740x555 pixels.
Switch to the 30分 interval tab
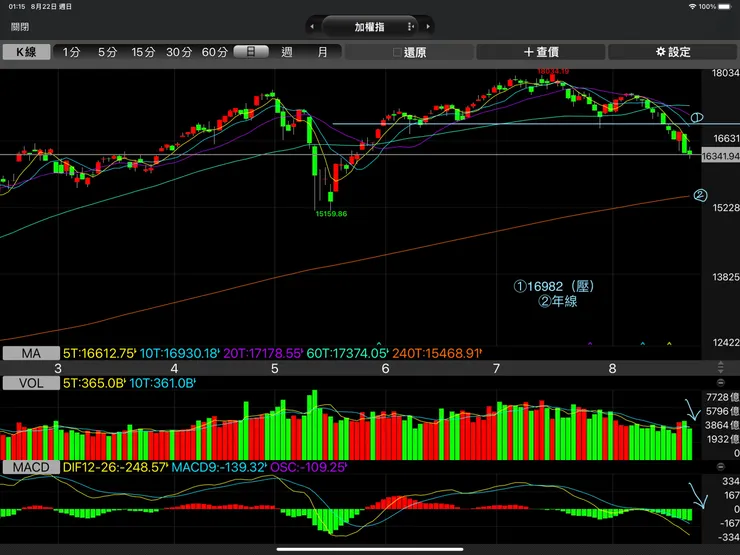(179, 52)
